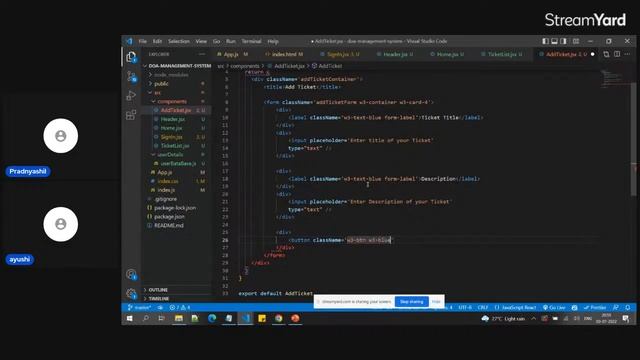The width and height of the screenshot is (640, 360).
Task: Switch to the index.html editor tab
Action: coord(284,54)
